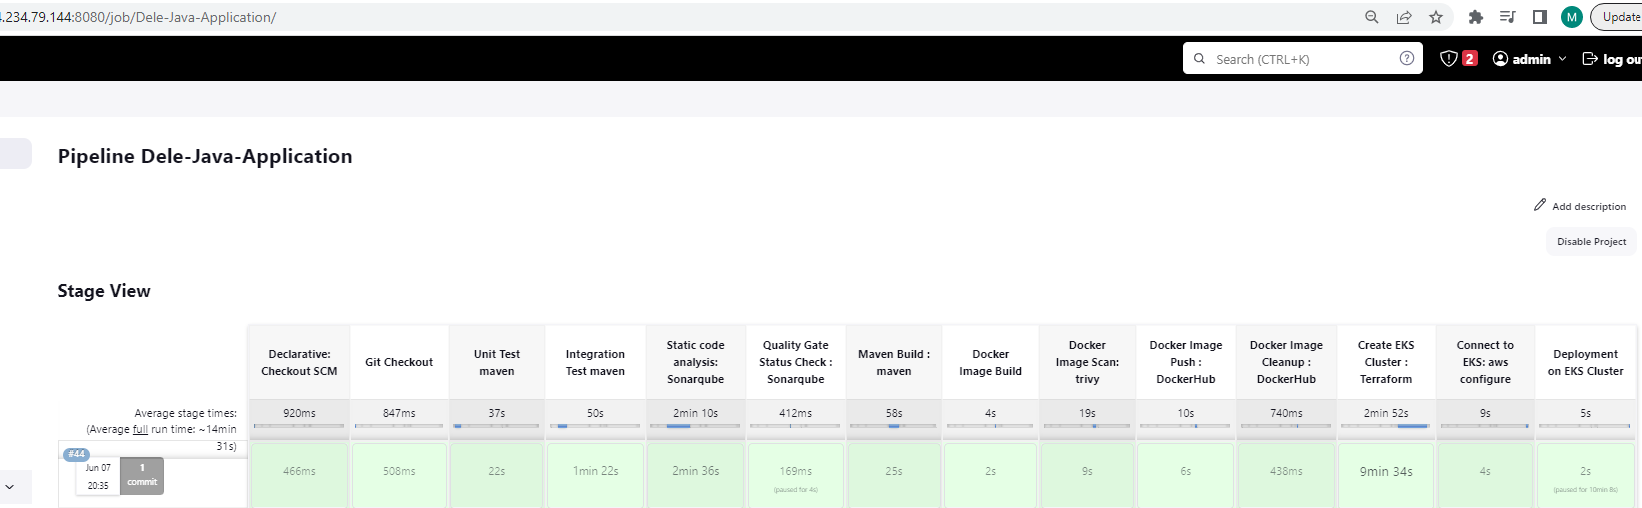
Task: Select Docker Image Scan: trivy header
Action: (x=1087, y=362)
